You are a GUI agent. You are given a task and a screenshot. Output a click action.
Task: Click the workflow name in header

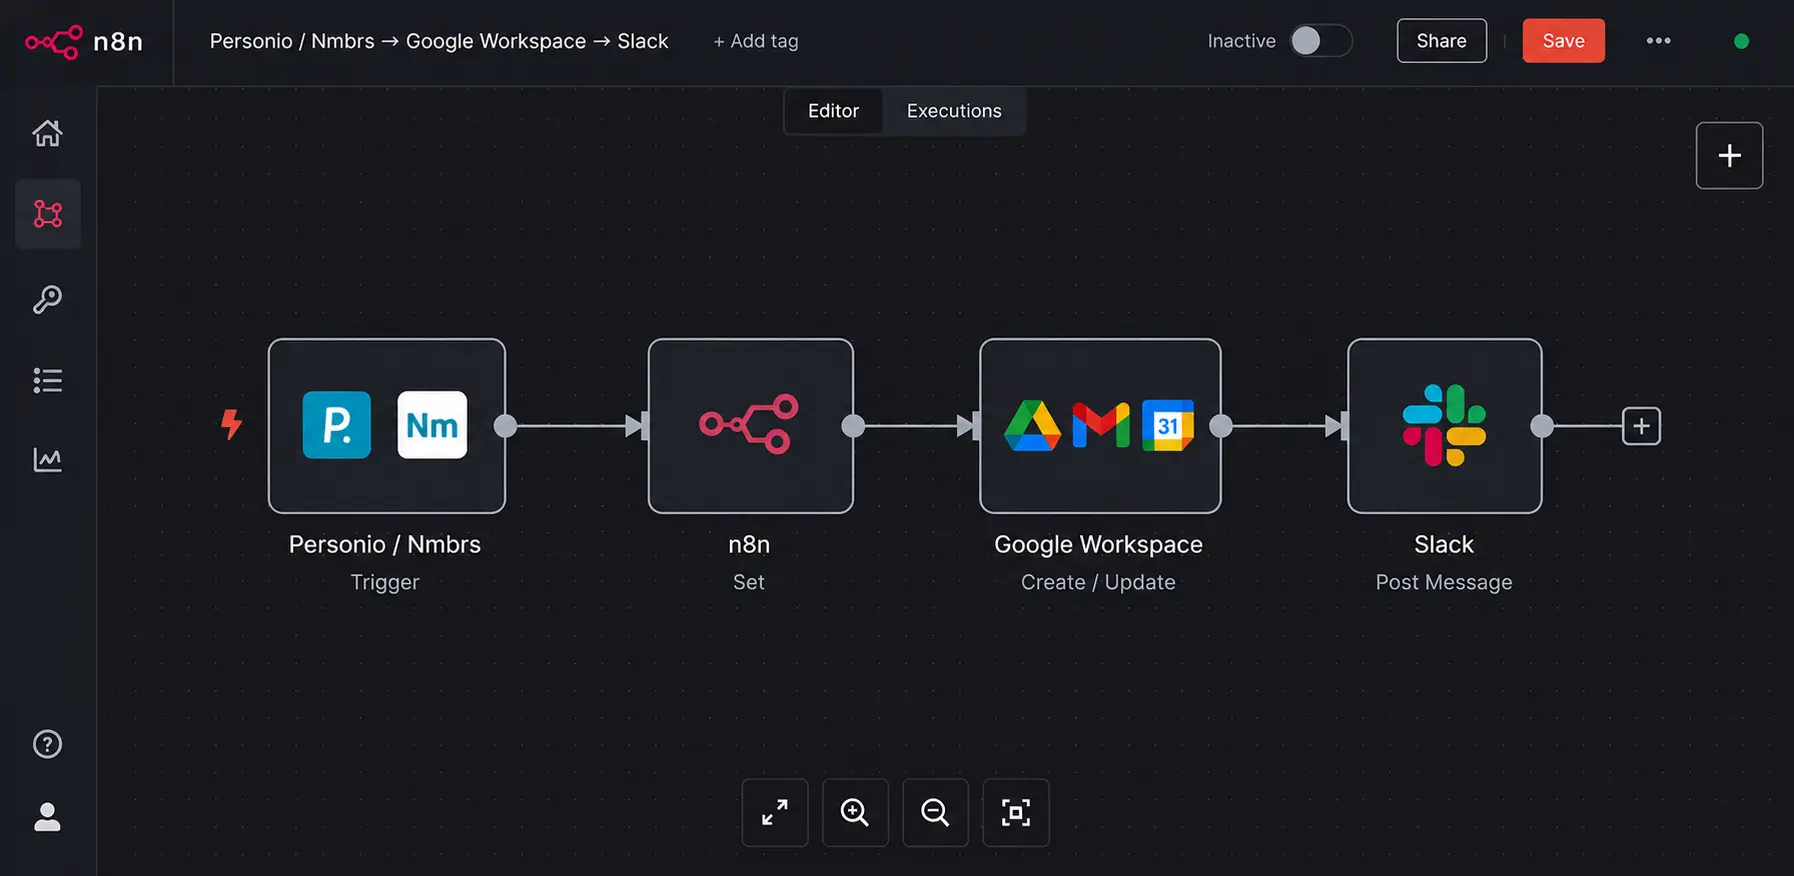pos(439,41)
